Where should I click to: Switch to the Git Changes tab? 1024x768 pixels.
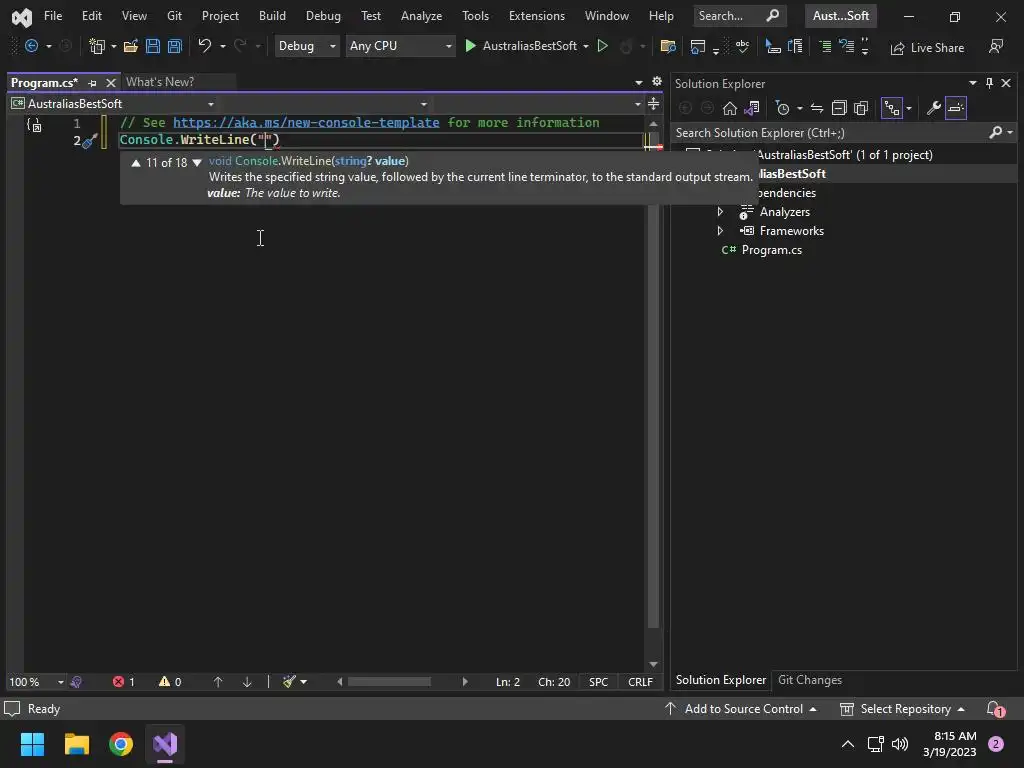point(810,680)
